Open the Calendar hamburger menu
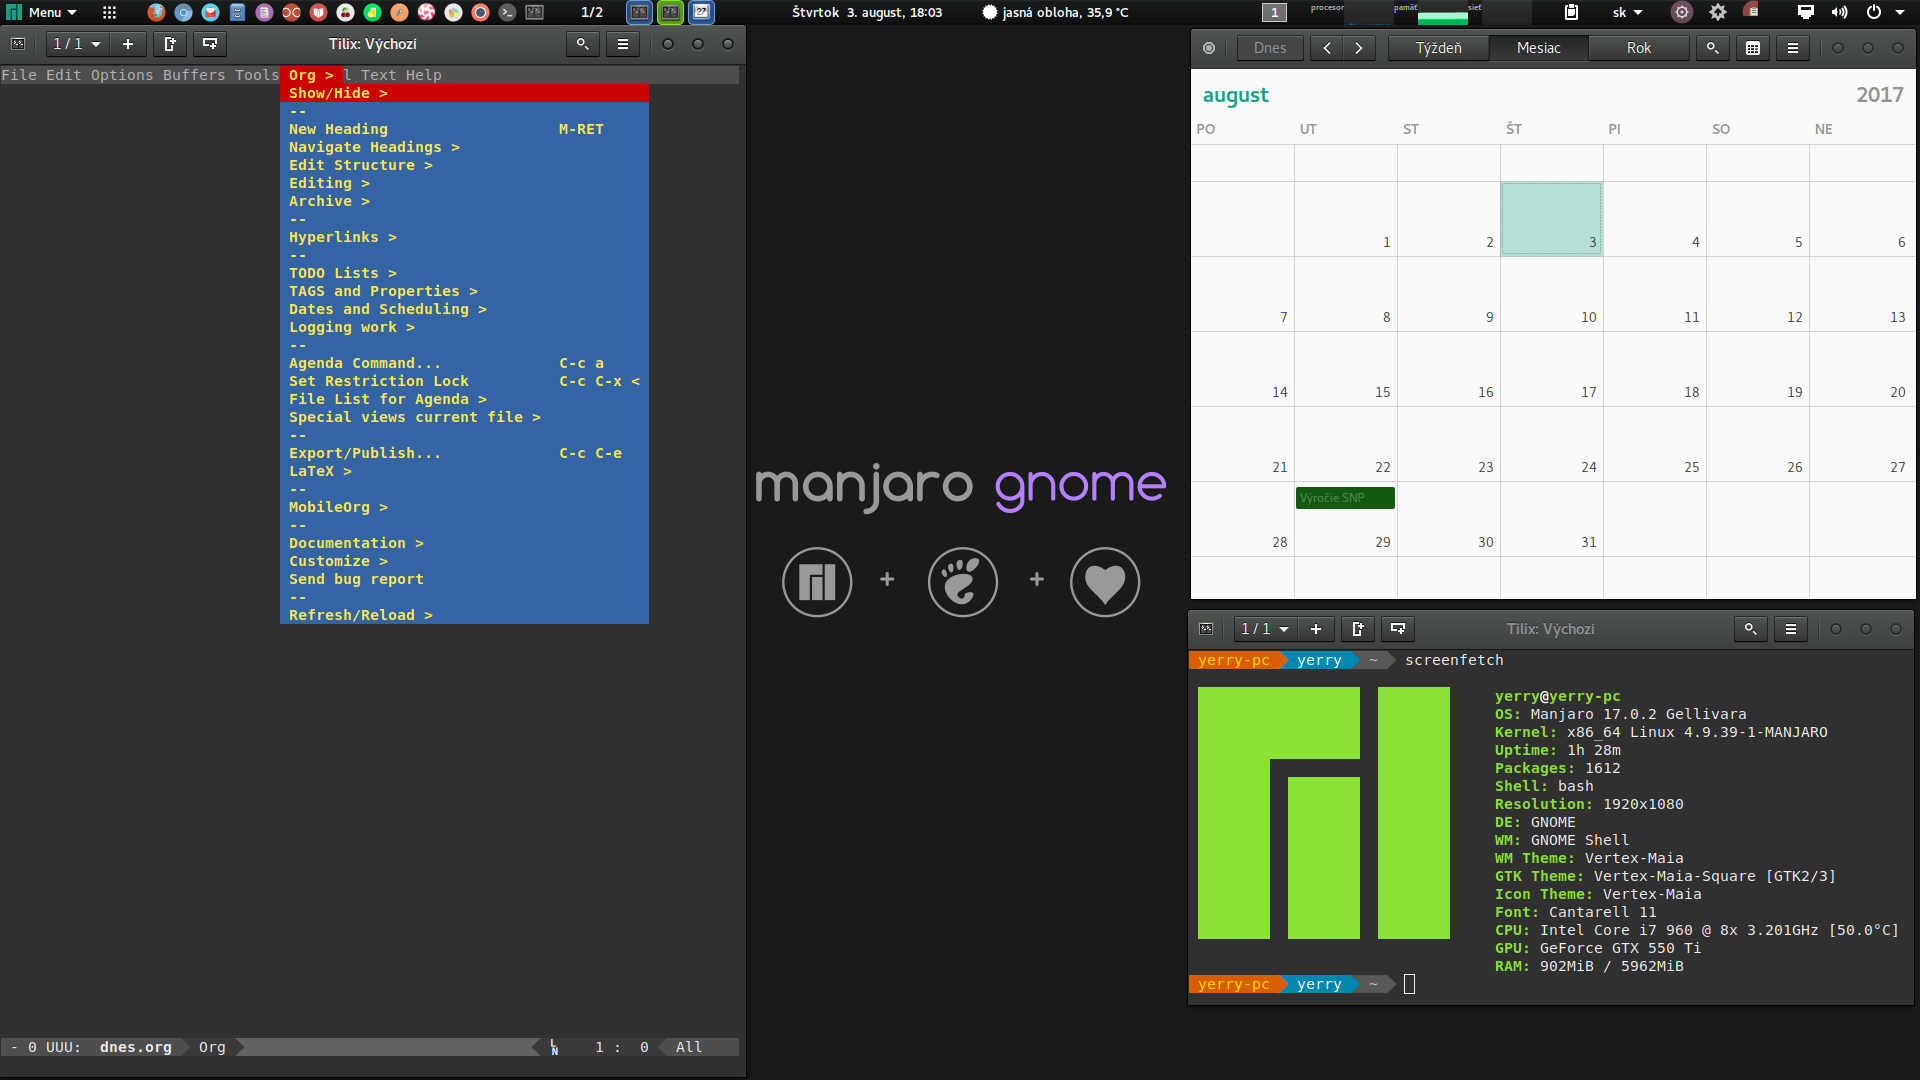Image resolution: width=1920 pixels, height=1080 pixels. (1792, 48)
